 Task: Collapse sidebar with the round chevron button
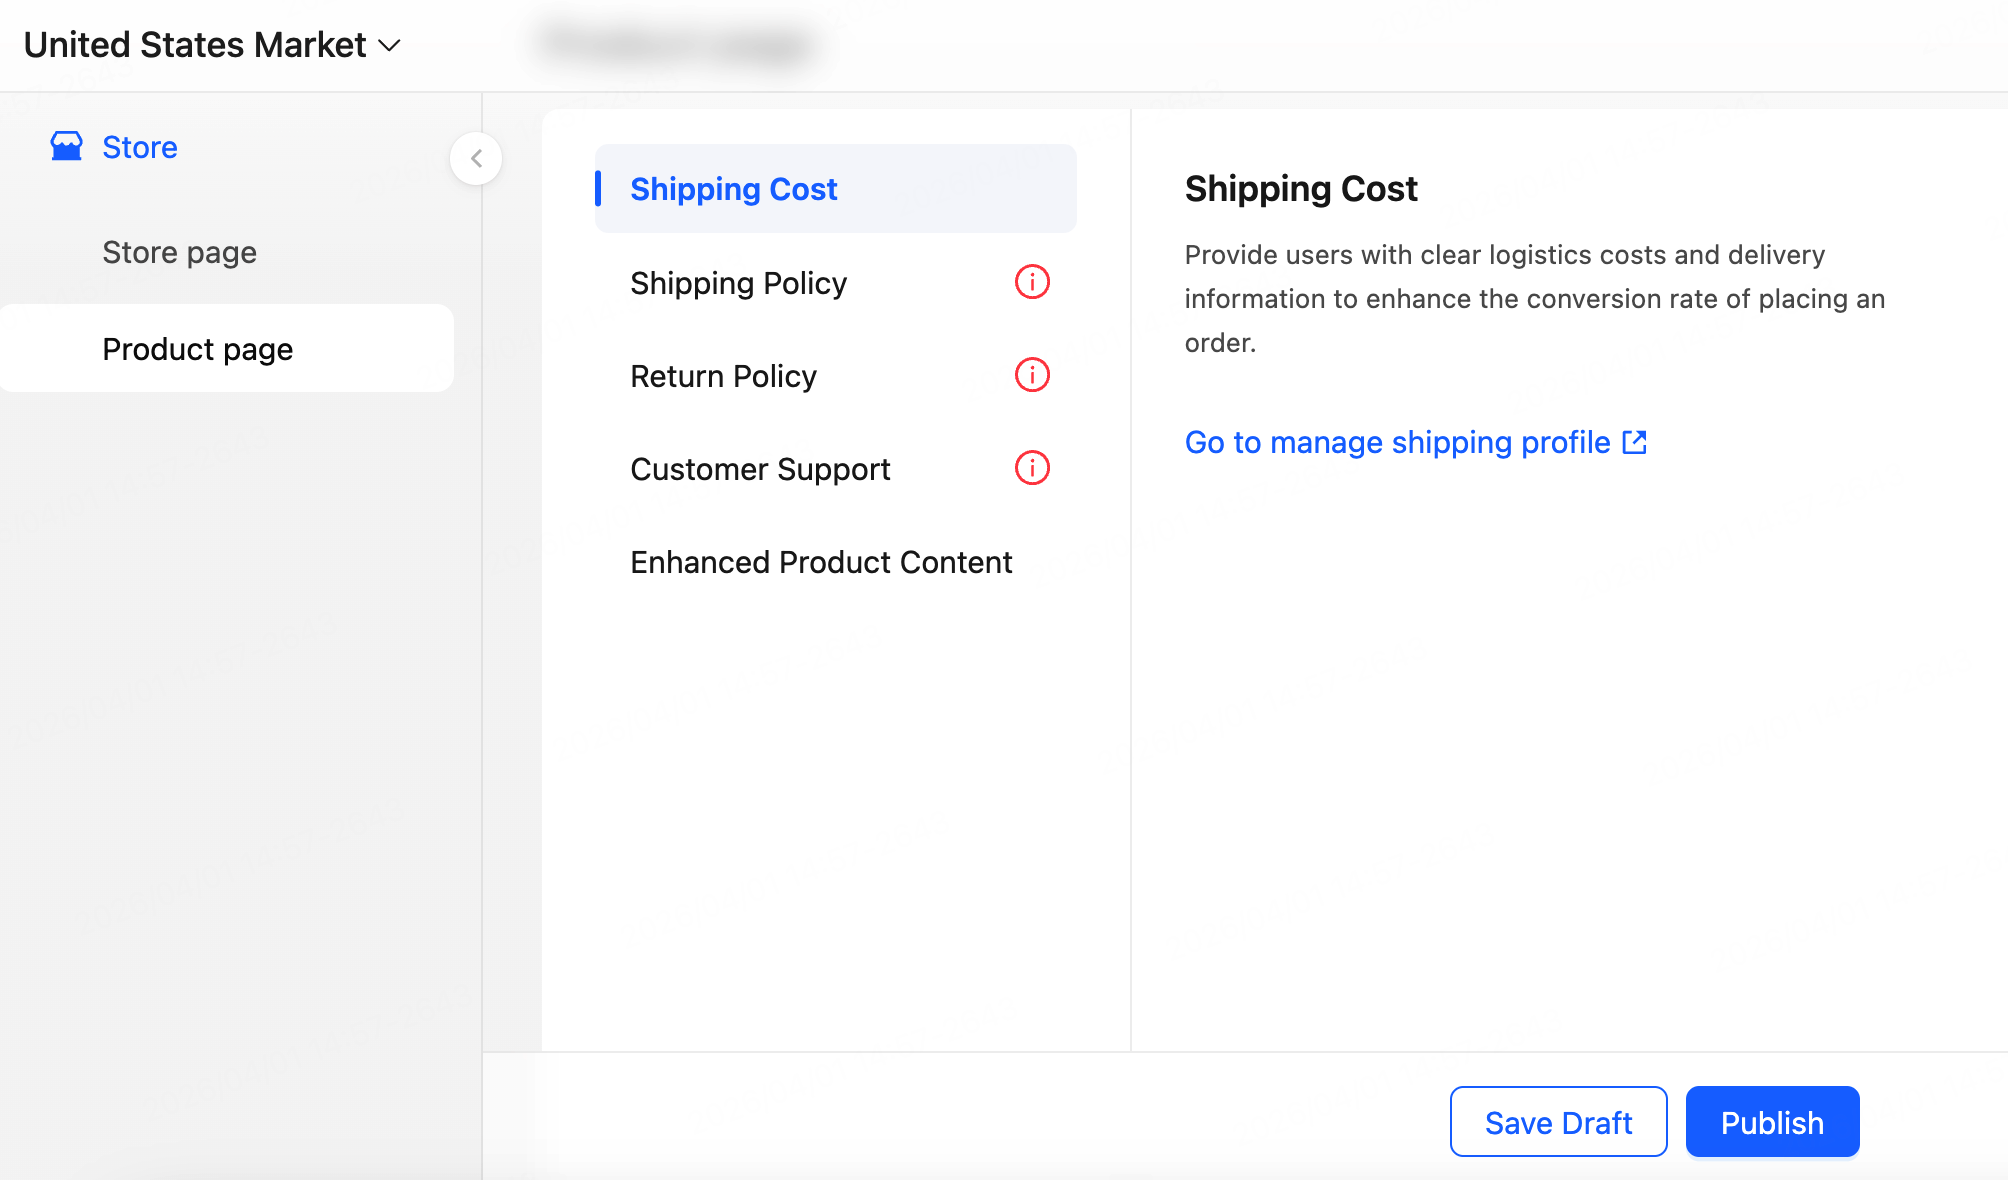pyautogui.click(x=476, y=158)
